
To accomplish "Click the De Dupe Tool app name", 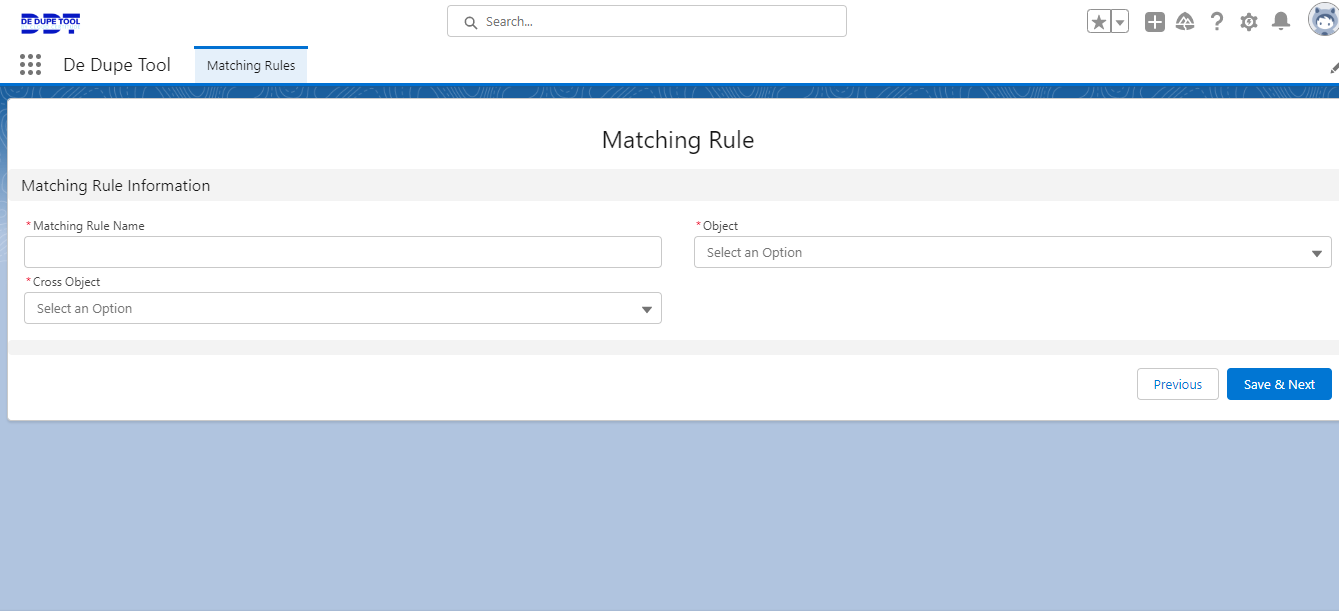I will (x=117, y=65).
